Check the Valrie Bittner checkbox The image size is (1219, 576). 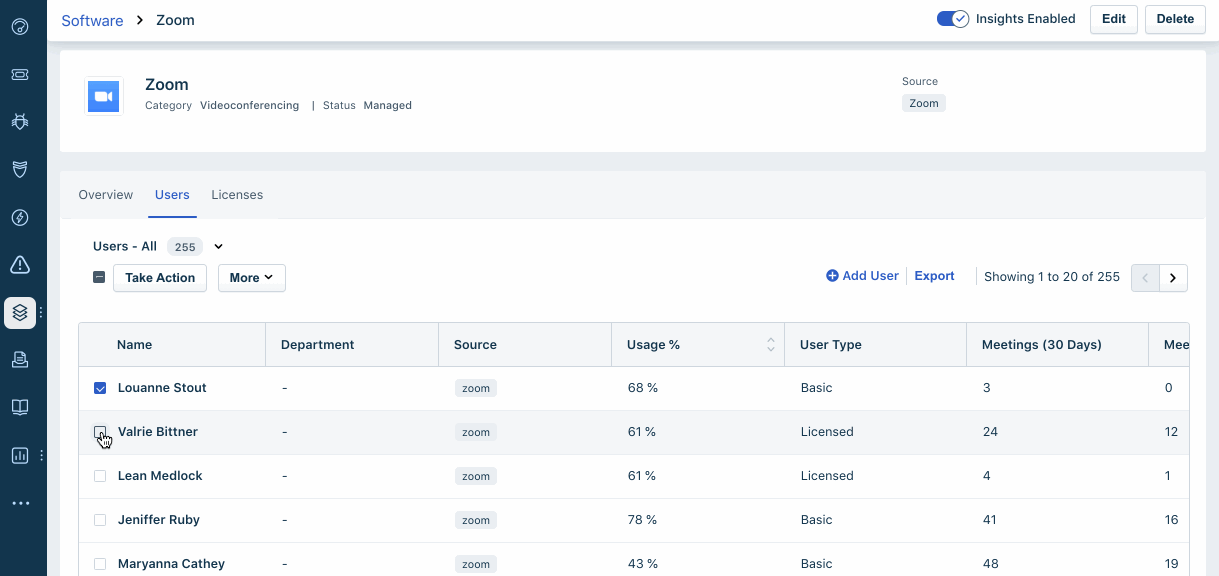100,432
